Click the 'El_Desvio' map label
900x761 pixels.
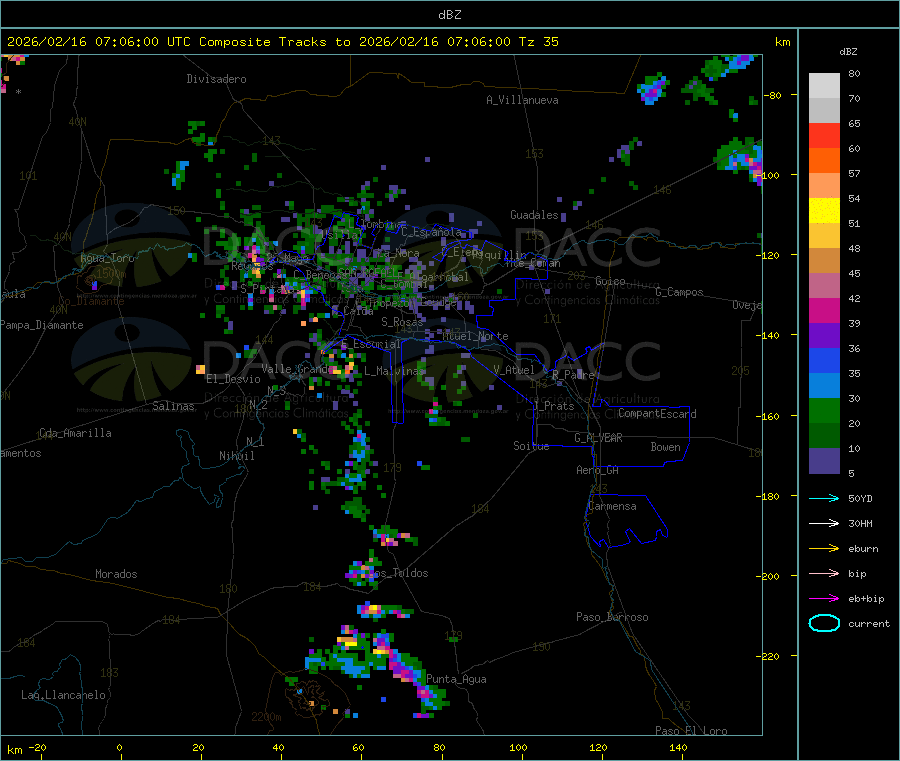point(233,379)
